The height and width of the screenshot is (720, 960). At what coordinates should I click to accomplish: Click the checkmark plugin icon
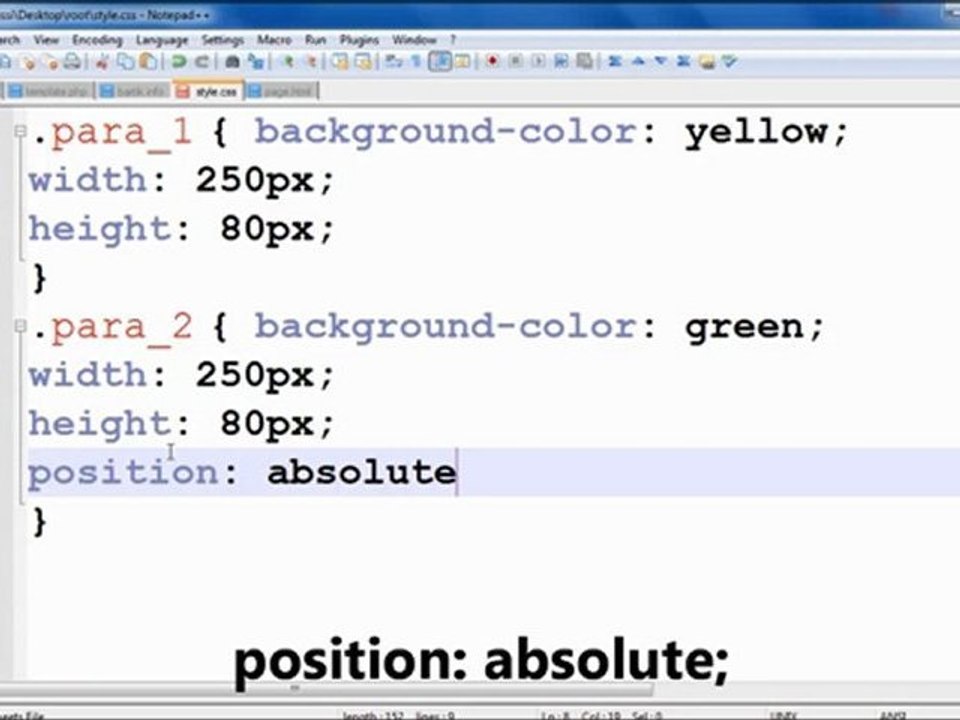(x=729, y=61)
